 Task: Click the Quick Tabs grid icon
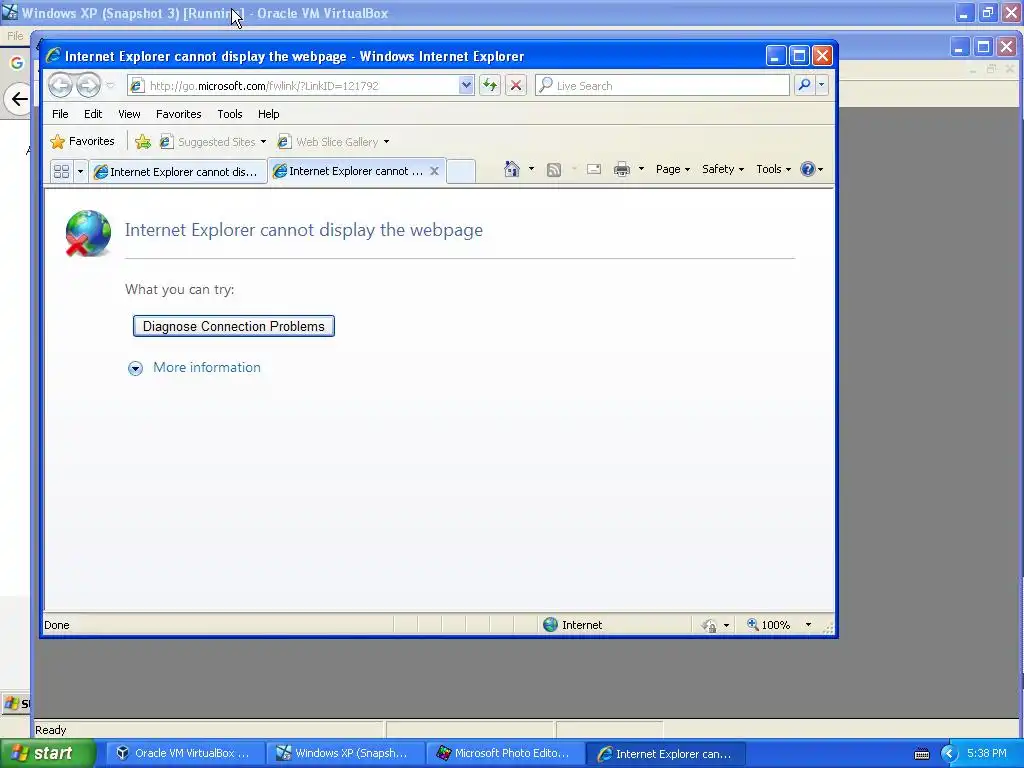click(61, 172)
